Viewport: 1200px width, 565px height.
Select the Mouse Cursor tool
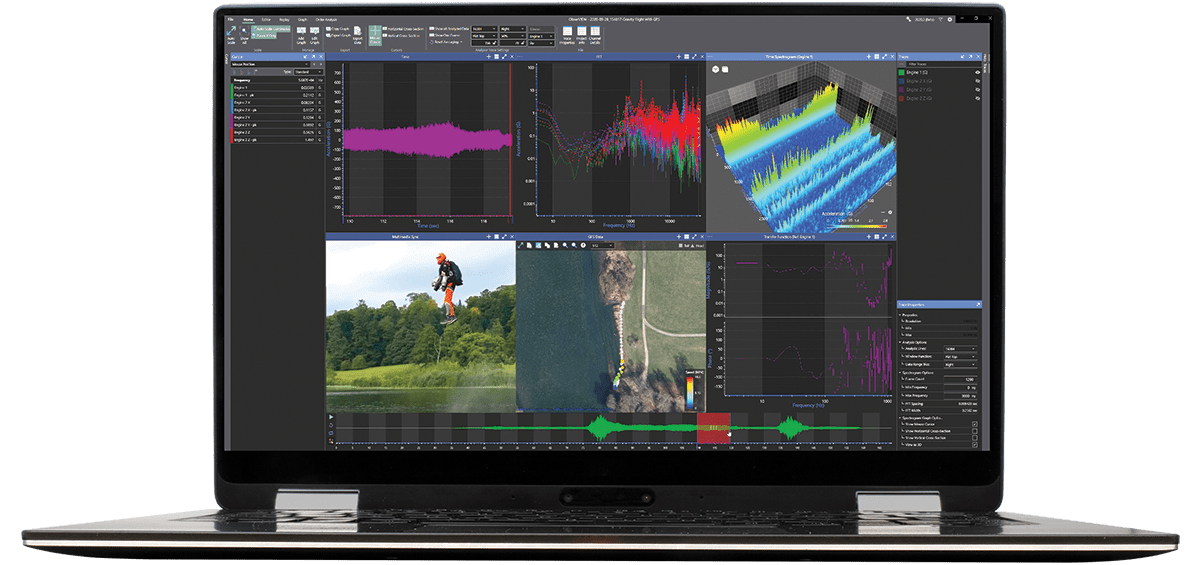click(375, 35)
